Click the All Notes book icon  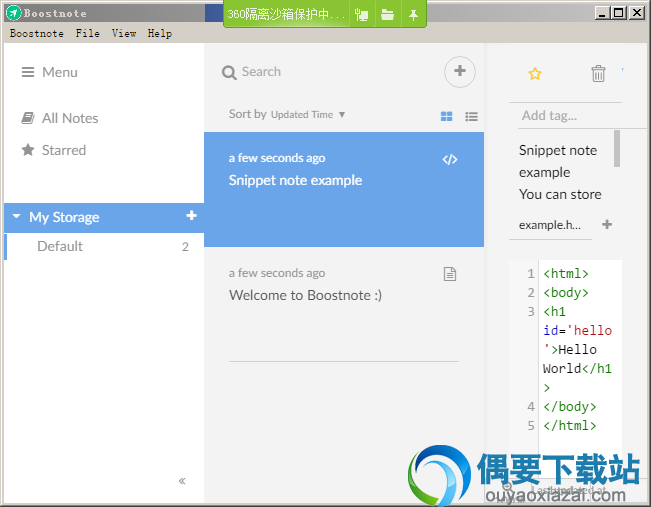[28, 118]
